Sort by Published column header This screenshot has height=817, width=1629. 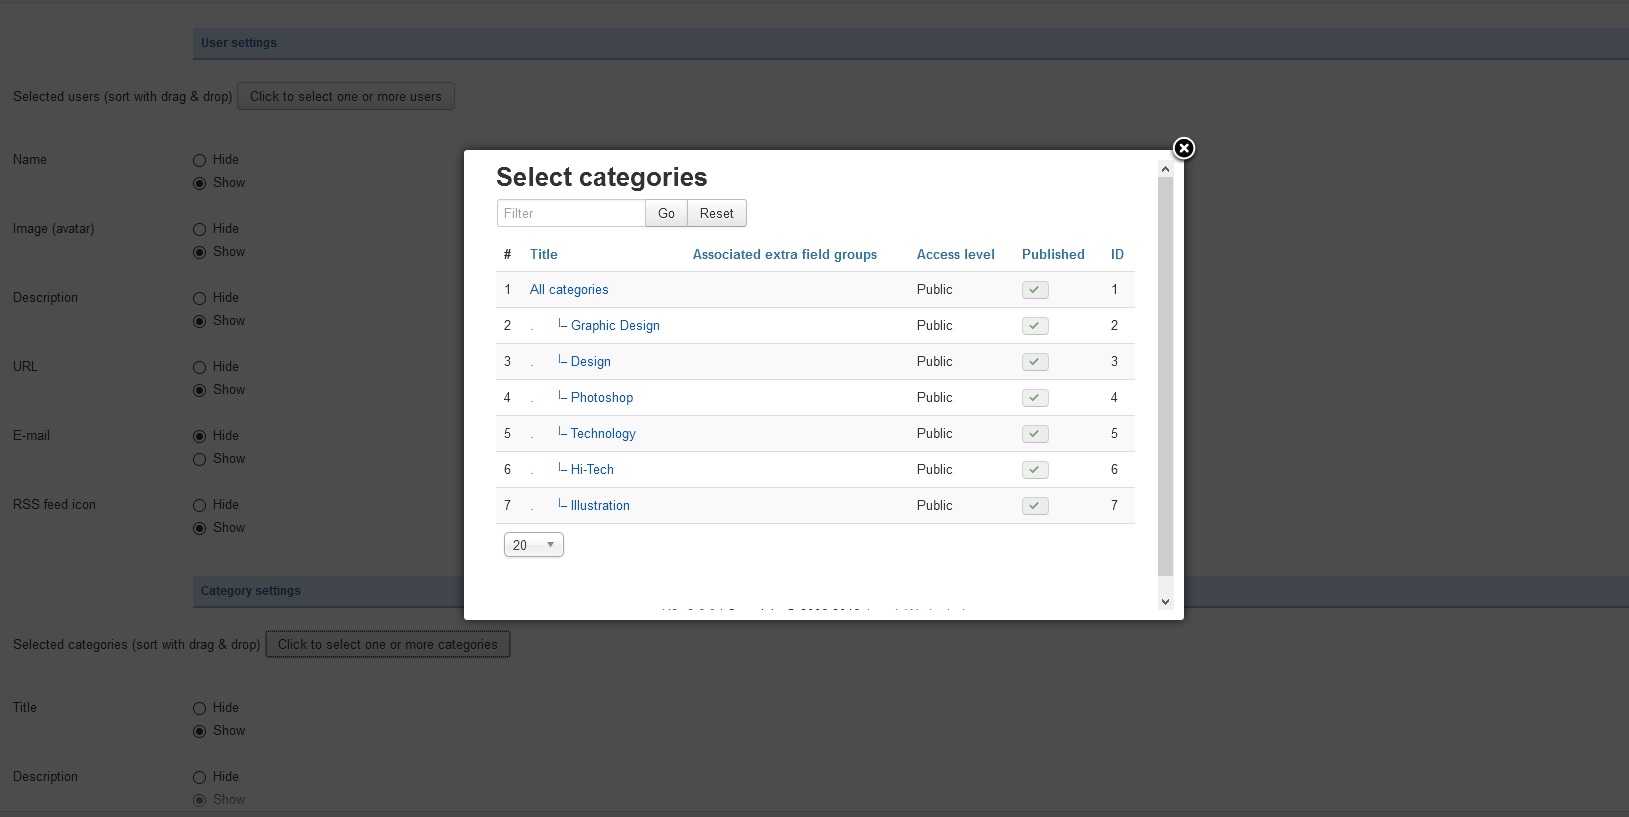pyautogui.click(x=1052, y=255)
